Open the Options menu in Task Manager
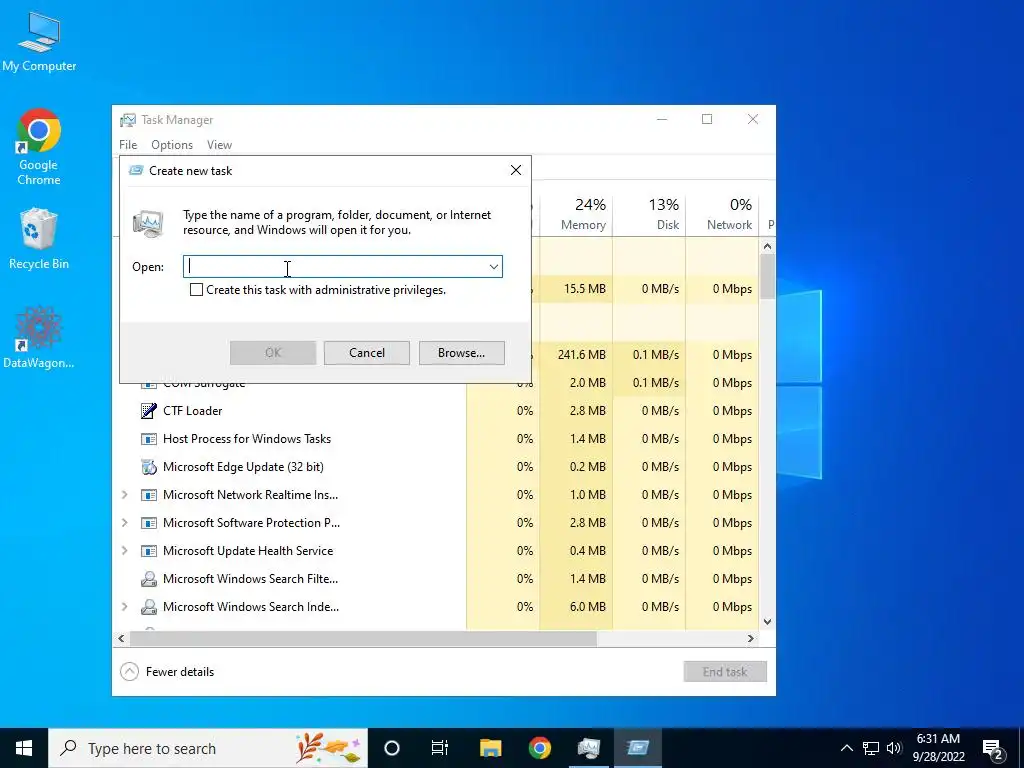 coord(172,145)
